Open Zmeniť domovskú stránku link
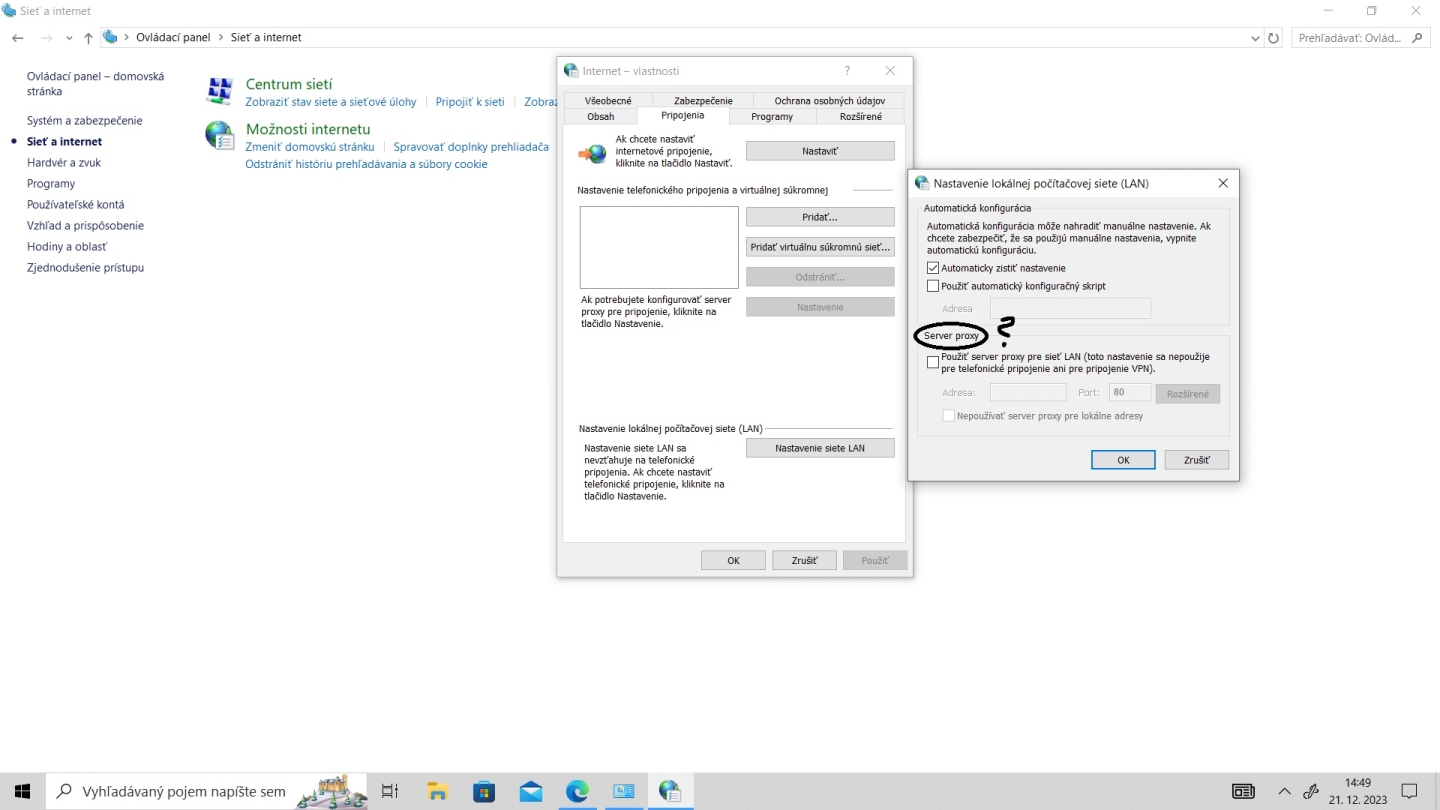The width and height of the screenshot is (1440, 810). click(x=310, y=147)
